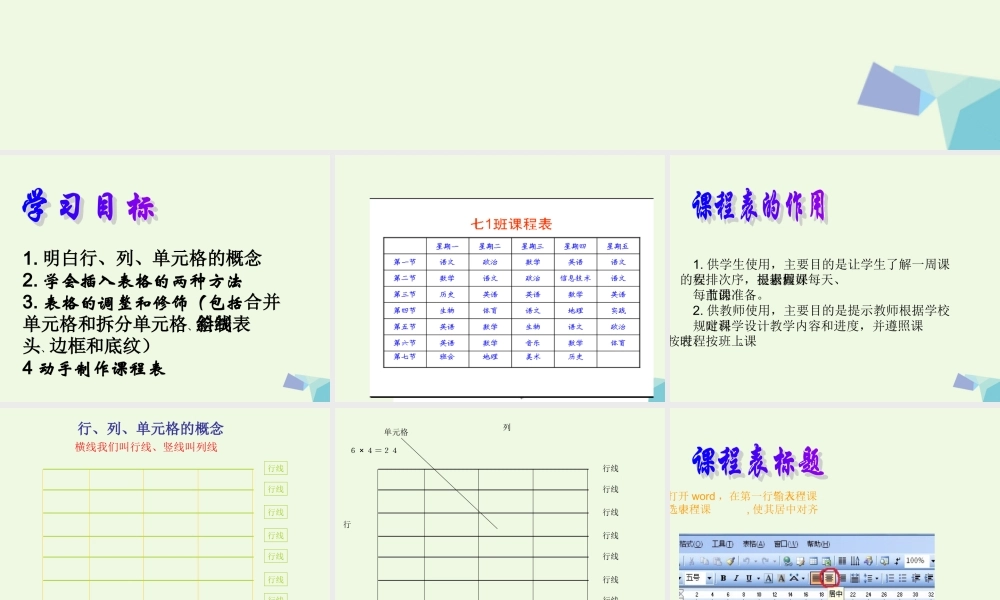Click the Tables and Borders icon
Image resolution: width=1000 pixels, height=600 pixels.
point(800,560)
